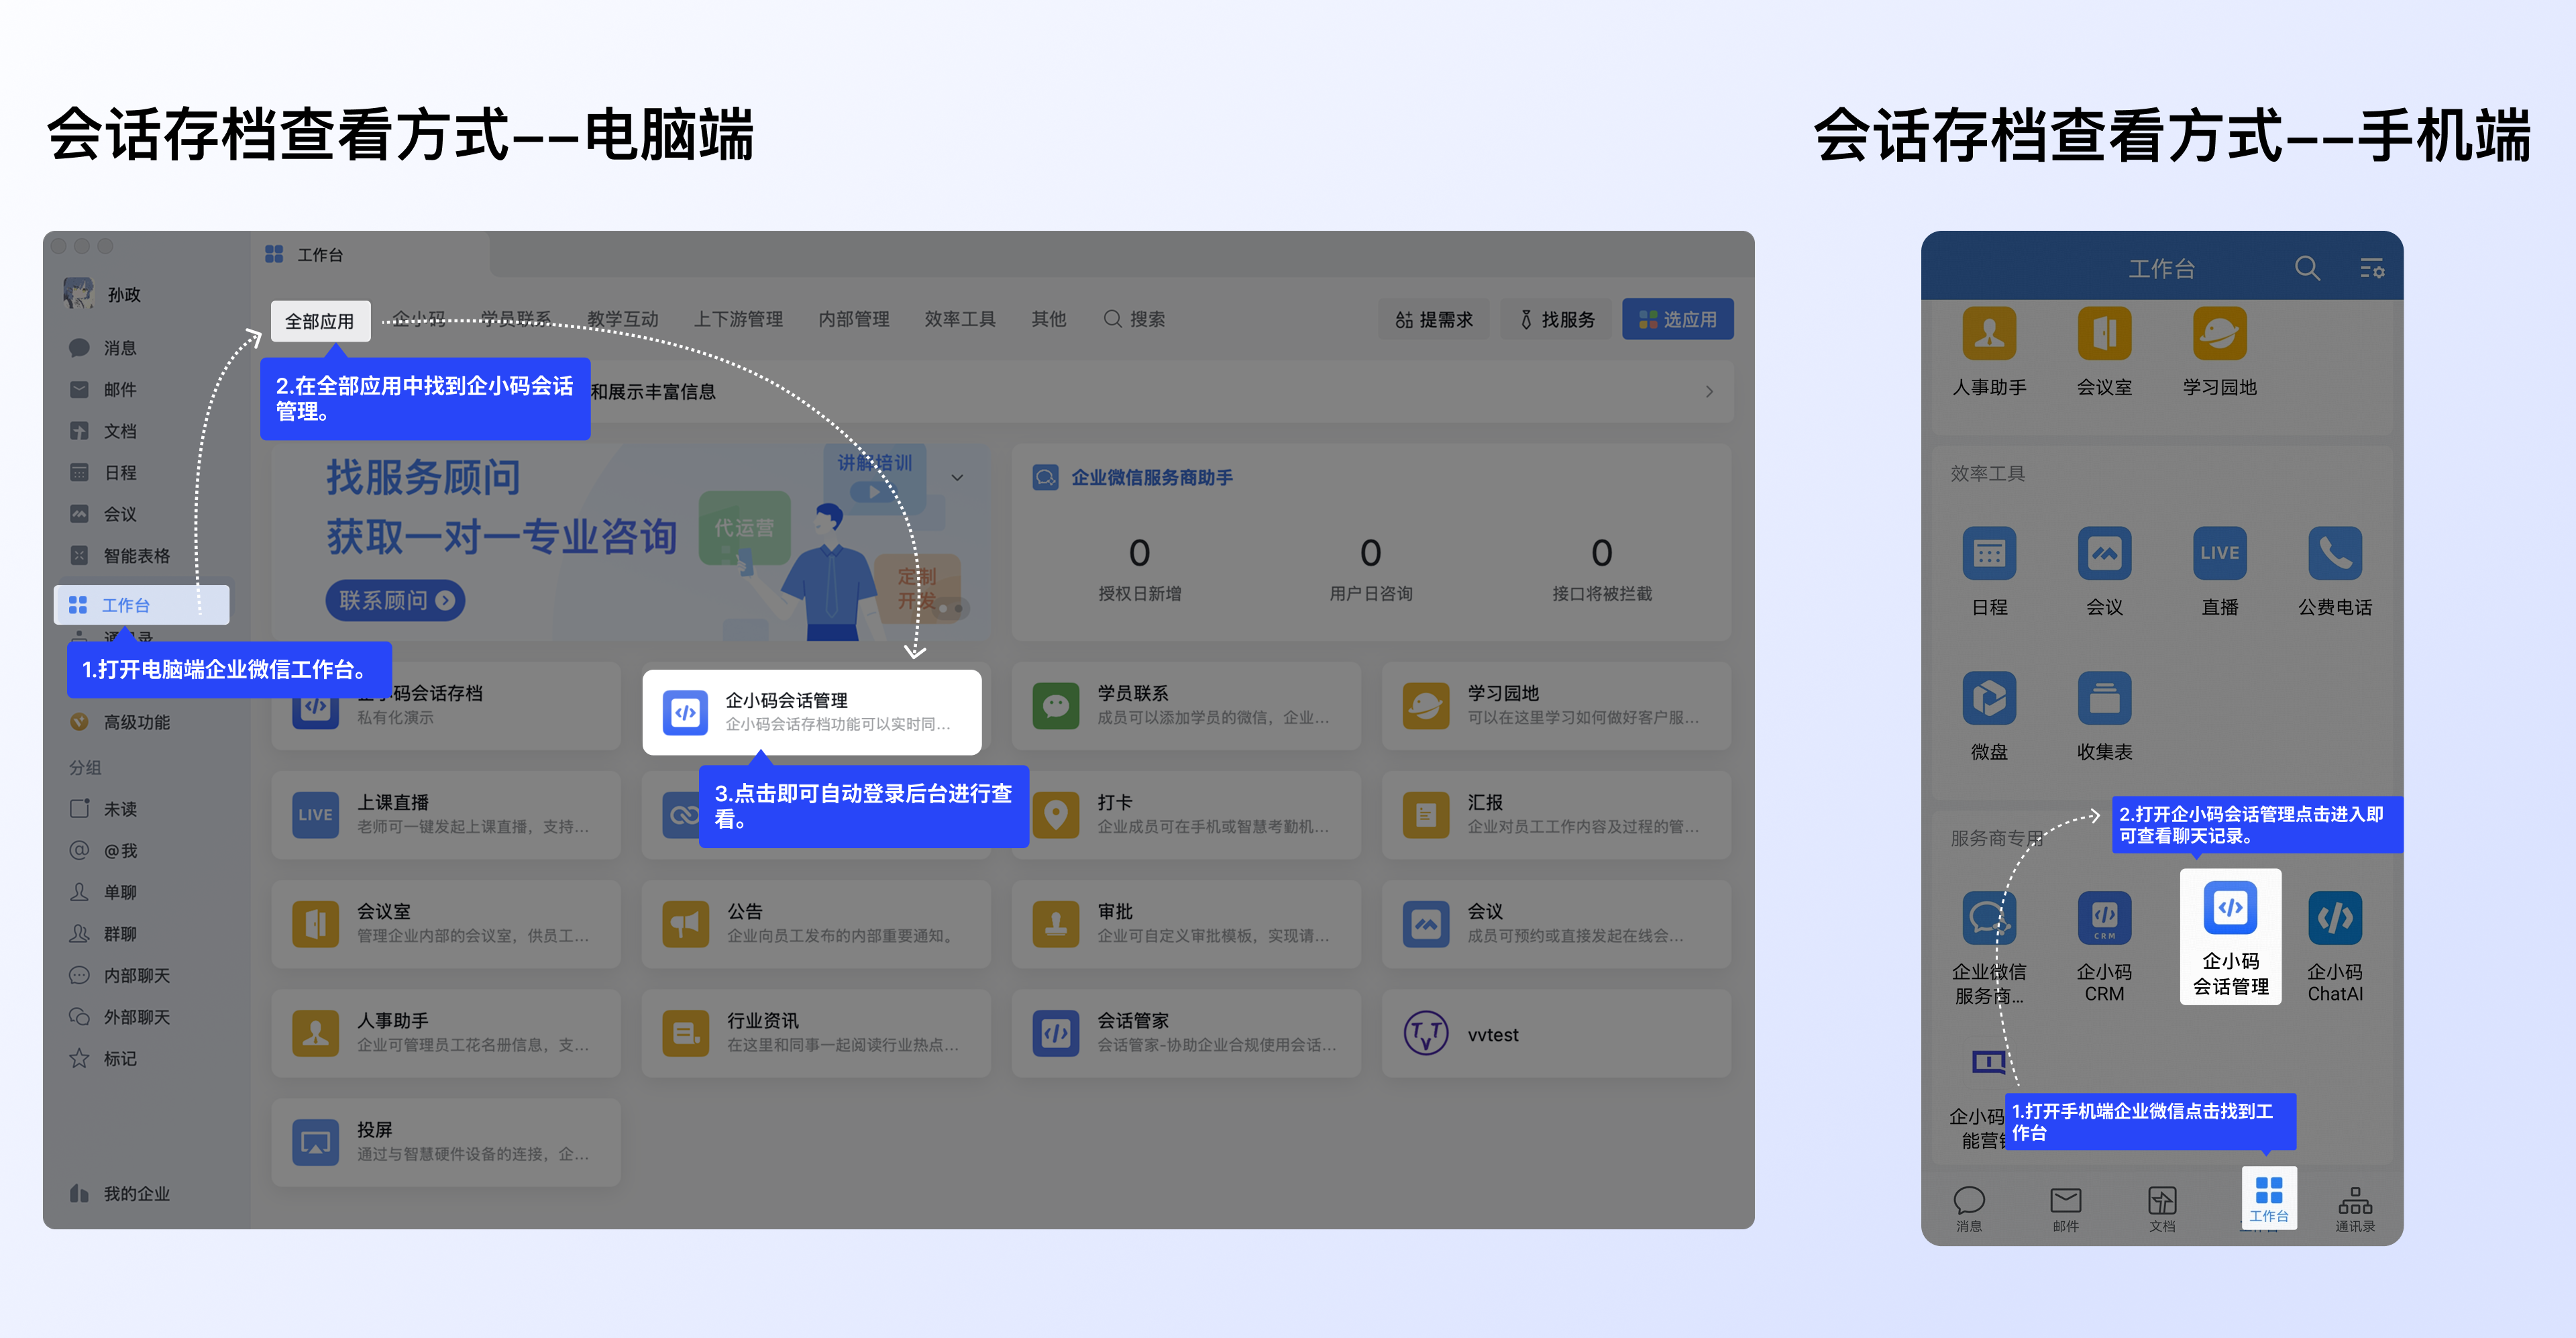Expand the info bar right chevron

(x=1709, y=391)
